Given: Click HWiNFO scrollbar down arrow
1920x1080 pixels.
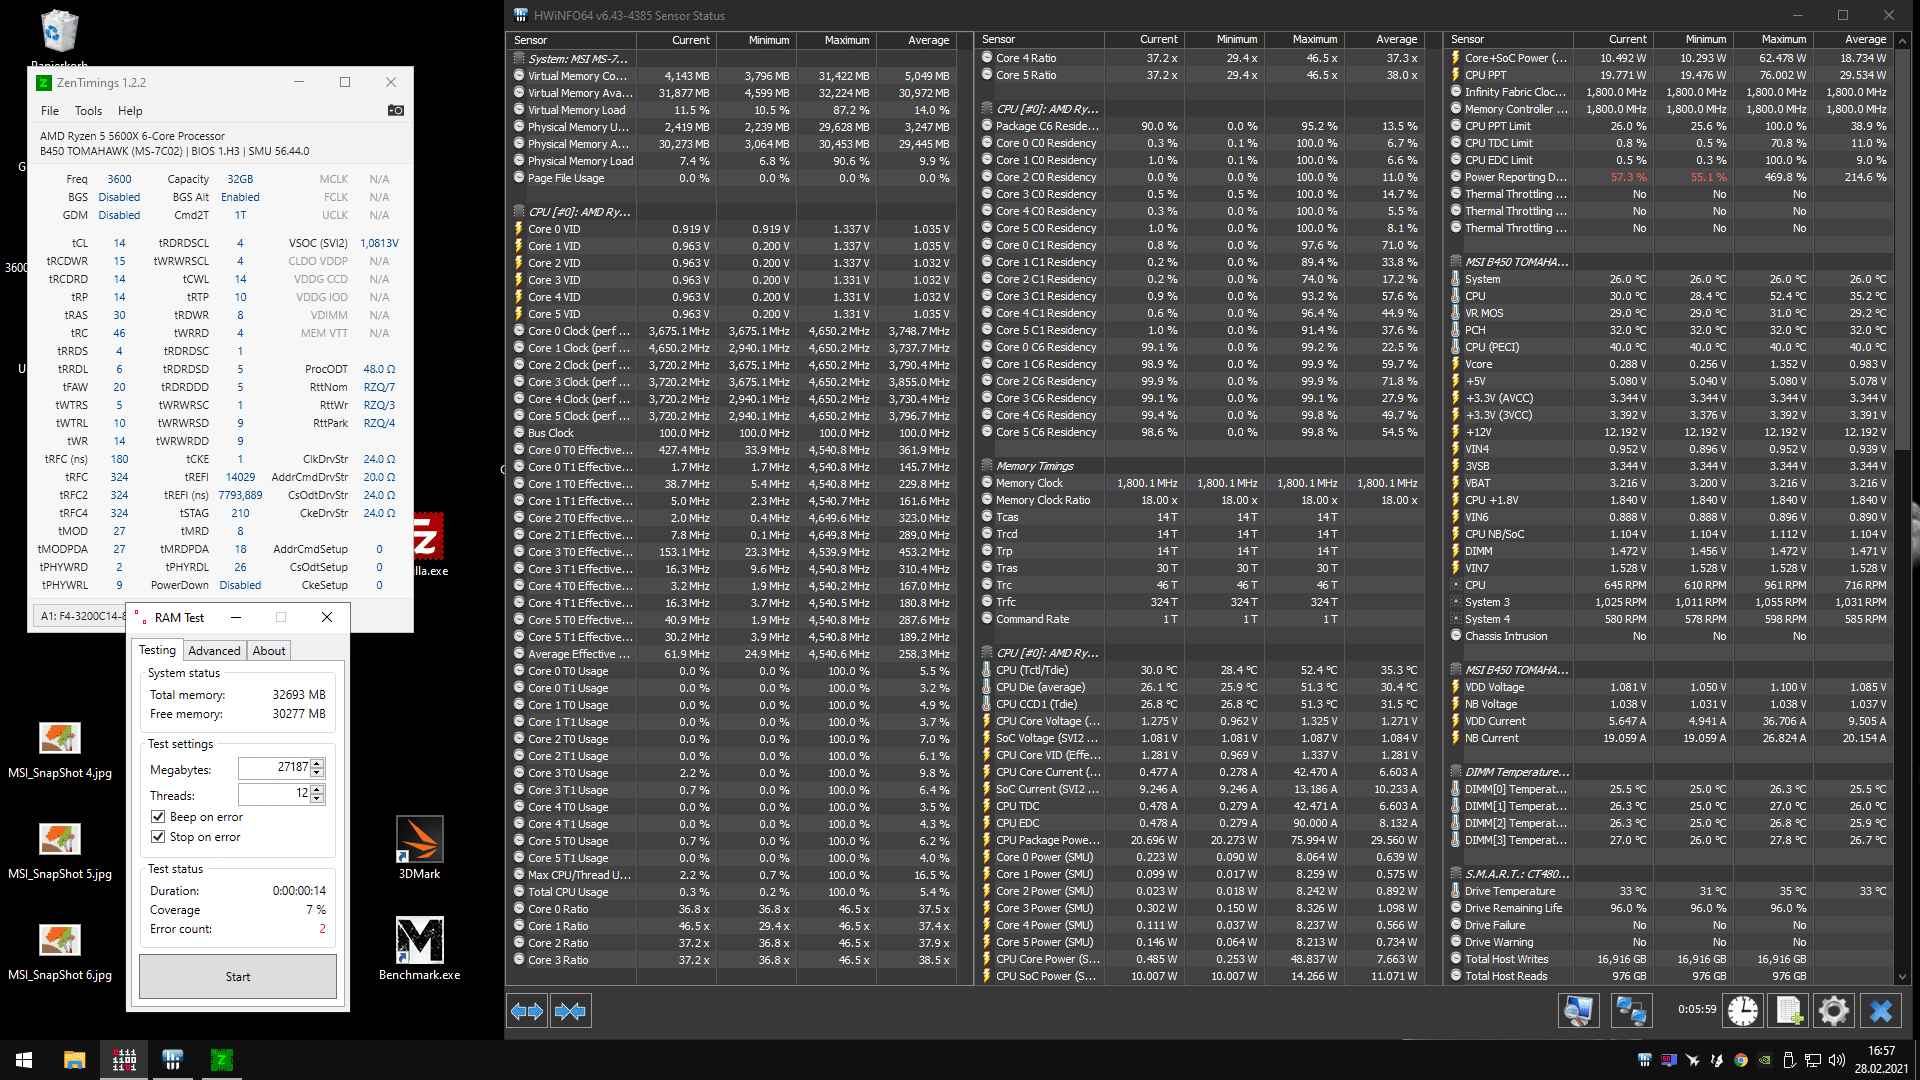Looking at the screenshot, I should (x=1903, y=977).
